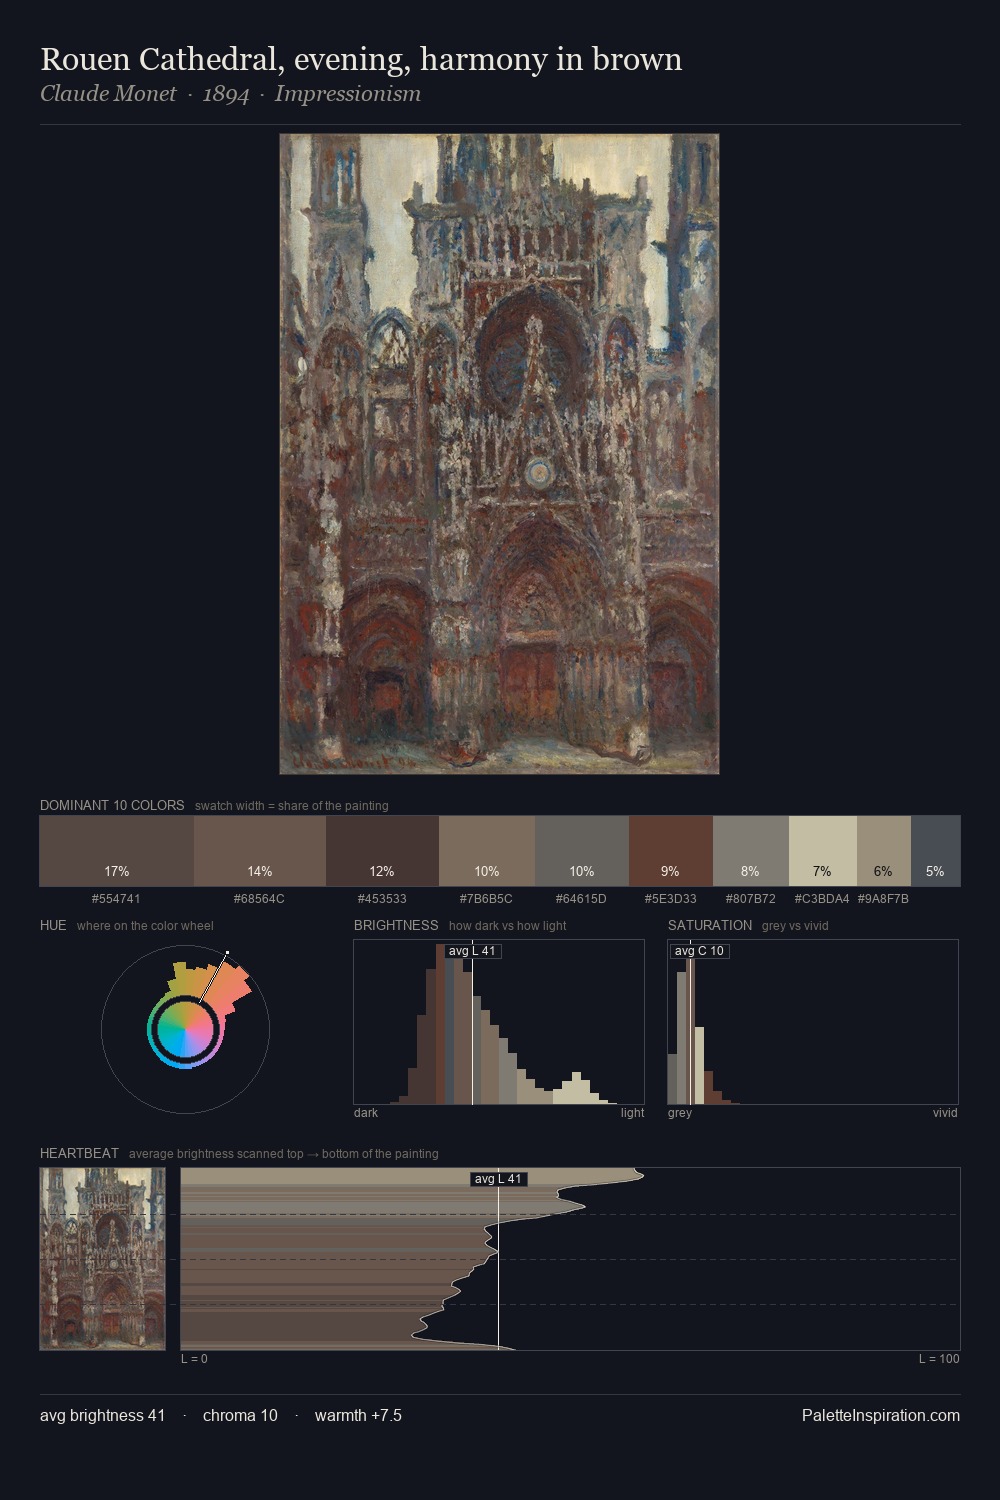Click the 'L = 100' heartbeat axis label
This screenshot has height=1500, width=1000.
(x=939, y=1359)
